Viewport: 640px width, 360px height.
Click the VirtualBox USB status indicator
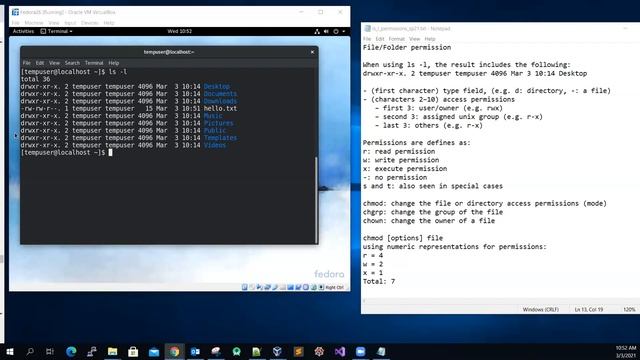pyautogui.click(x=275, y=287)
